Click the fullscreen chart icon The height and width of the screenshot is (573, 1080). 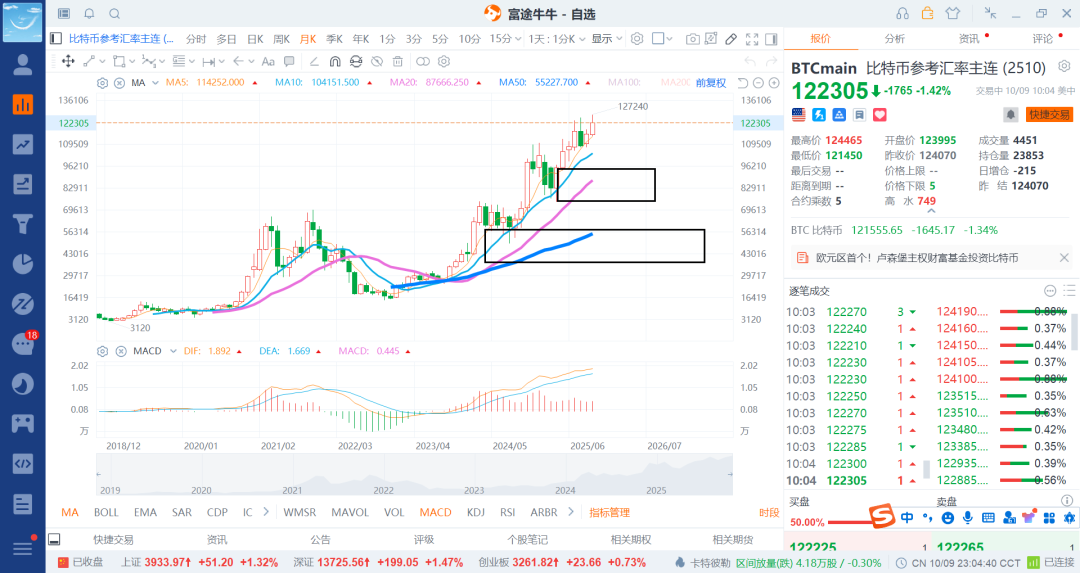[751, 39]
